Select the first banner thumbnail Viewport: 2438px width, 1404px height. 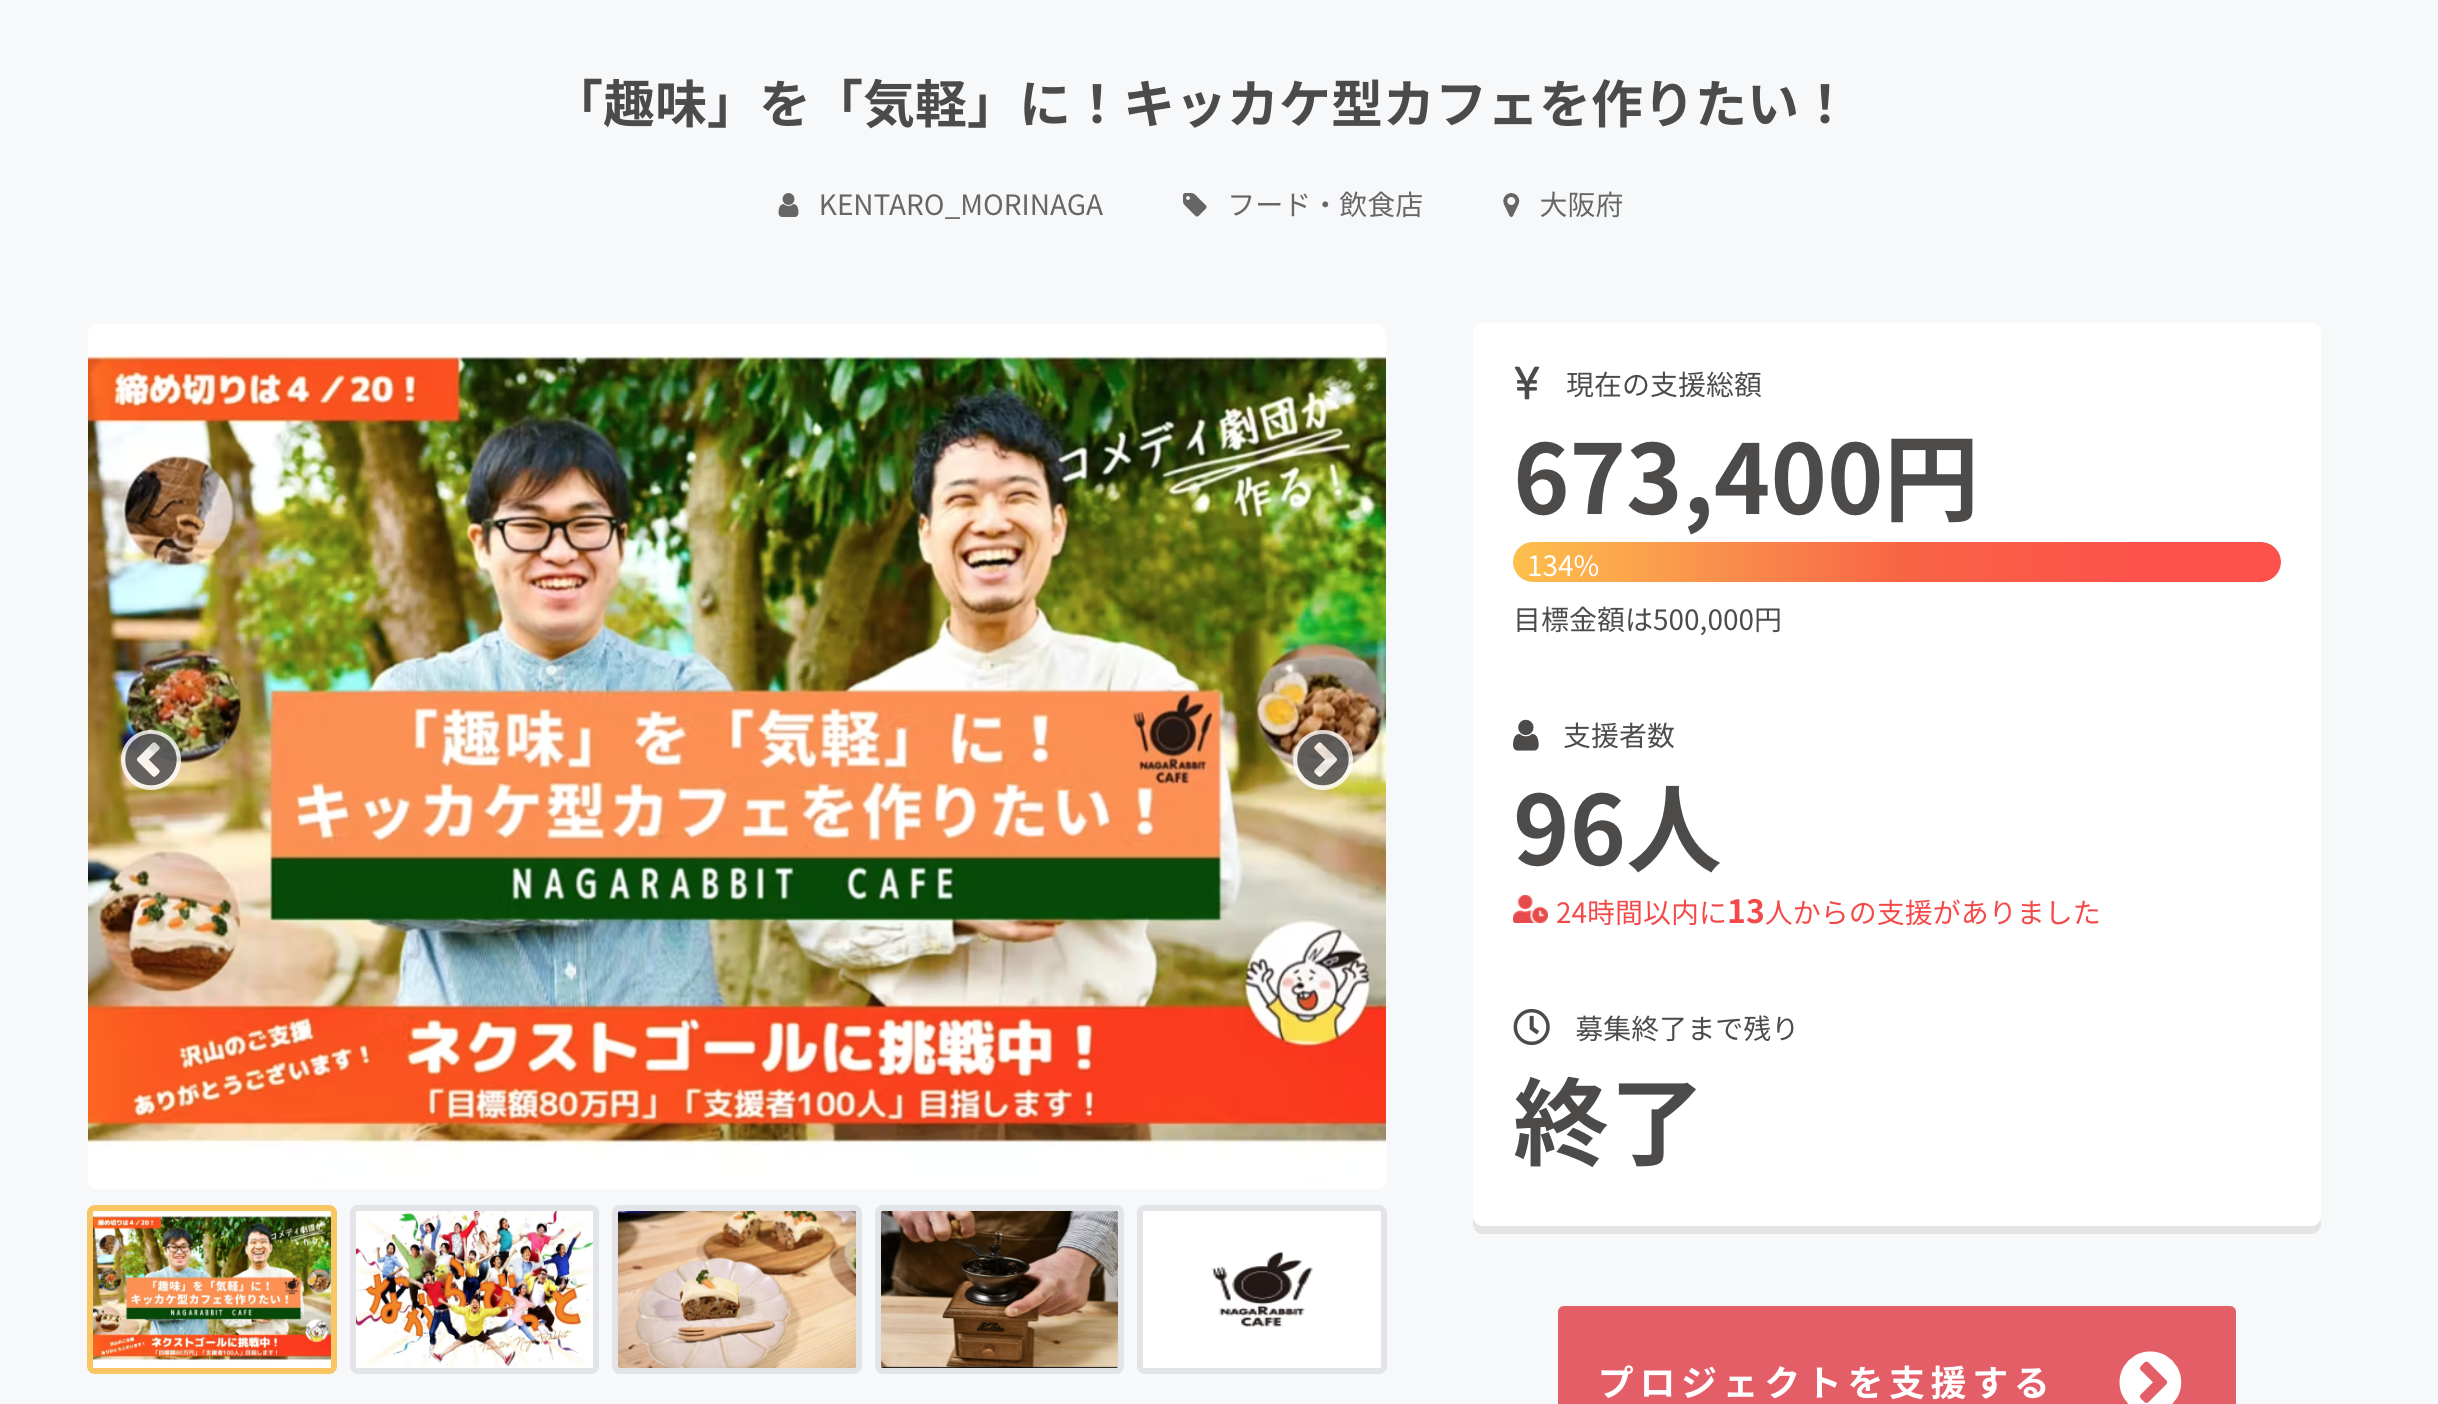(x=212, y=1289)
